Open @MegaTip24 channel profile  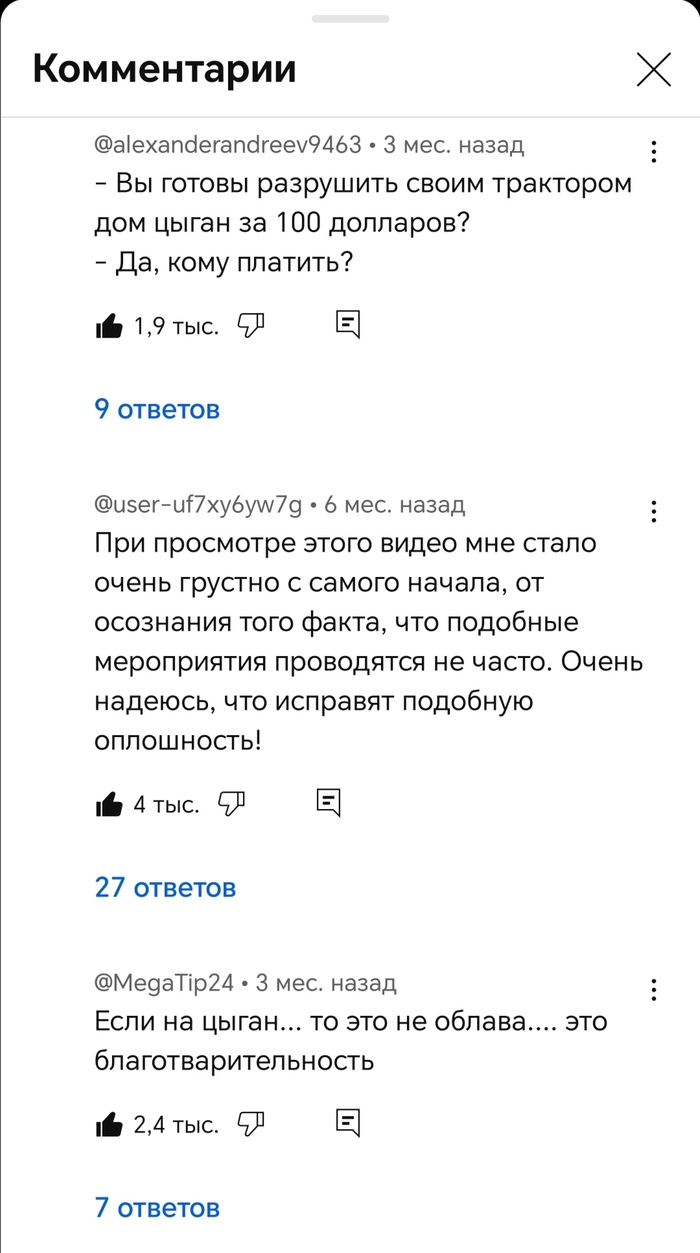(x=164, y=983)
